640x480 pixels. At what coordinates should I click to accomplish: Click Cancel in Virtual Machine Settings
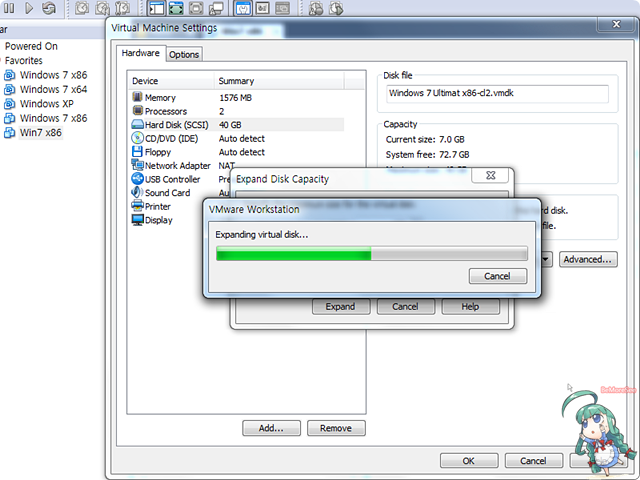tap(533, 461)
